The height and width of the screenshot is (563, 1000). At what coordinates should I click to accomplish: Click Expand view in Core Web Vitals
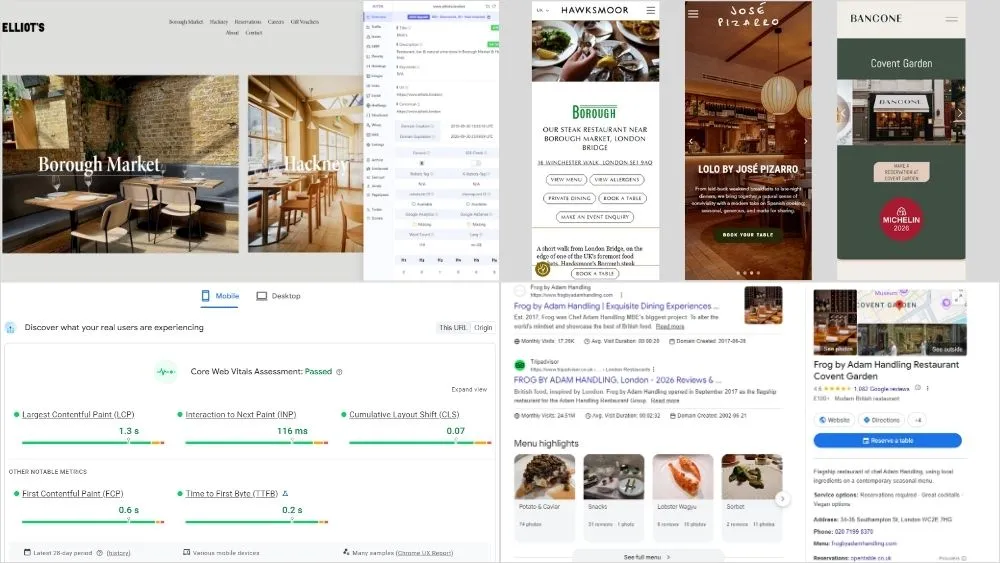[469, 389]
